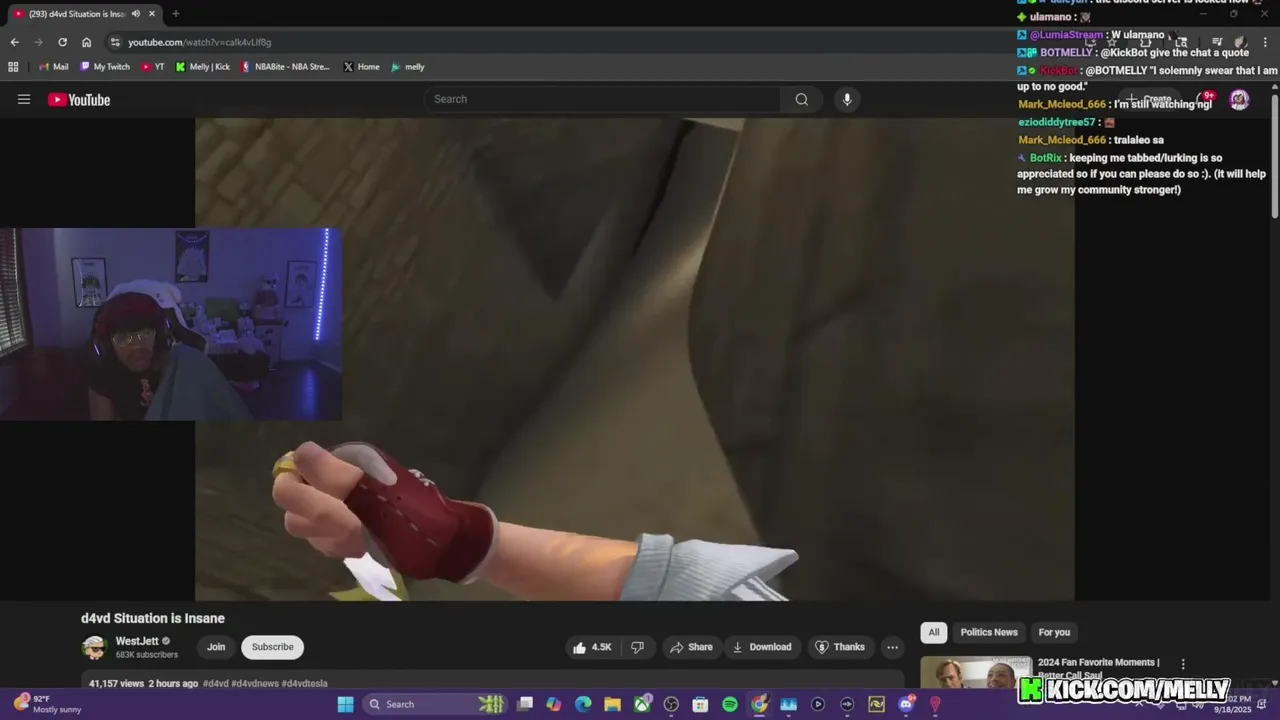Open the YouTube hamburger guide menu
The image size is (1280, 720).
[x=24, y=99]
